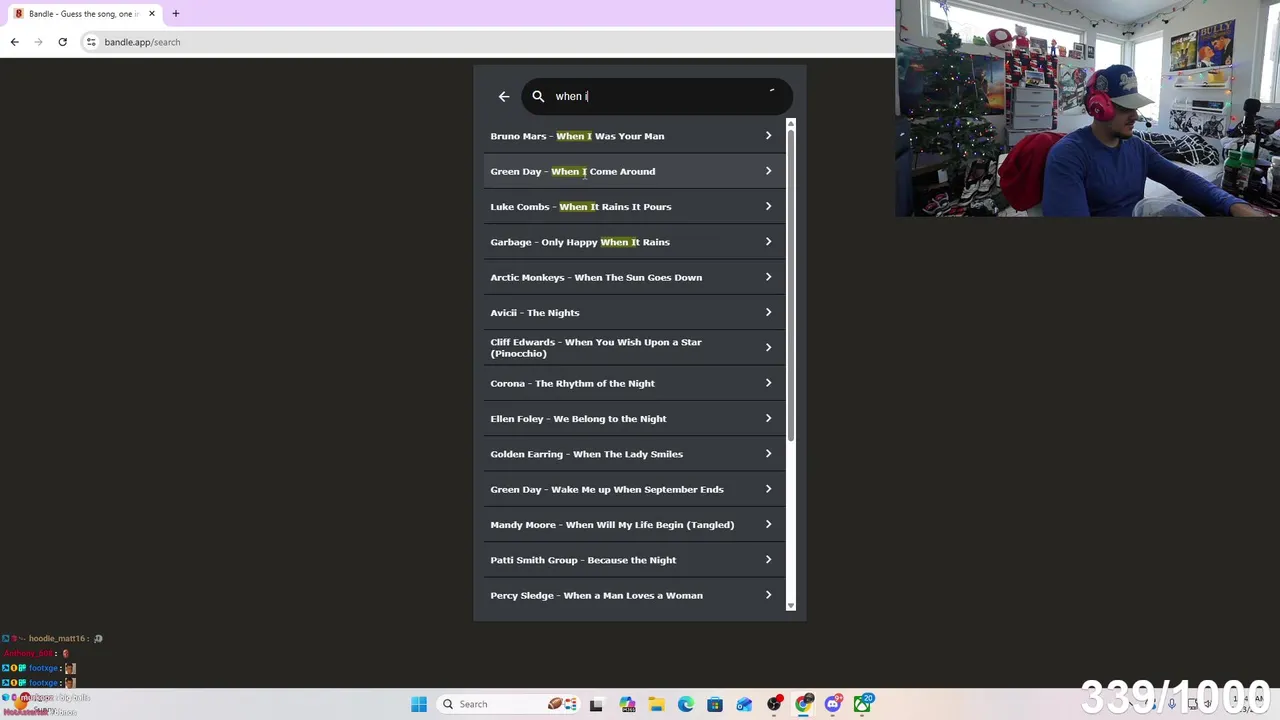Image resolution: width=1280 pixels, height=720 pixels.
Task: Click chevron on Golden Earring row
Action: click(x=768, y=454)
